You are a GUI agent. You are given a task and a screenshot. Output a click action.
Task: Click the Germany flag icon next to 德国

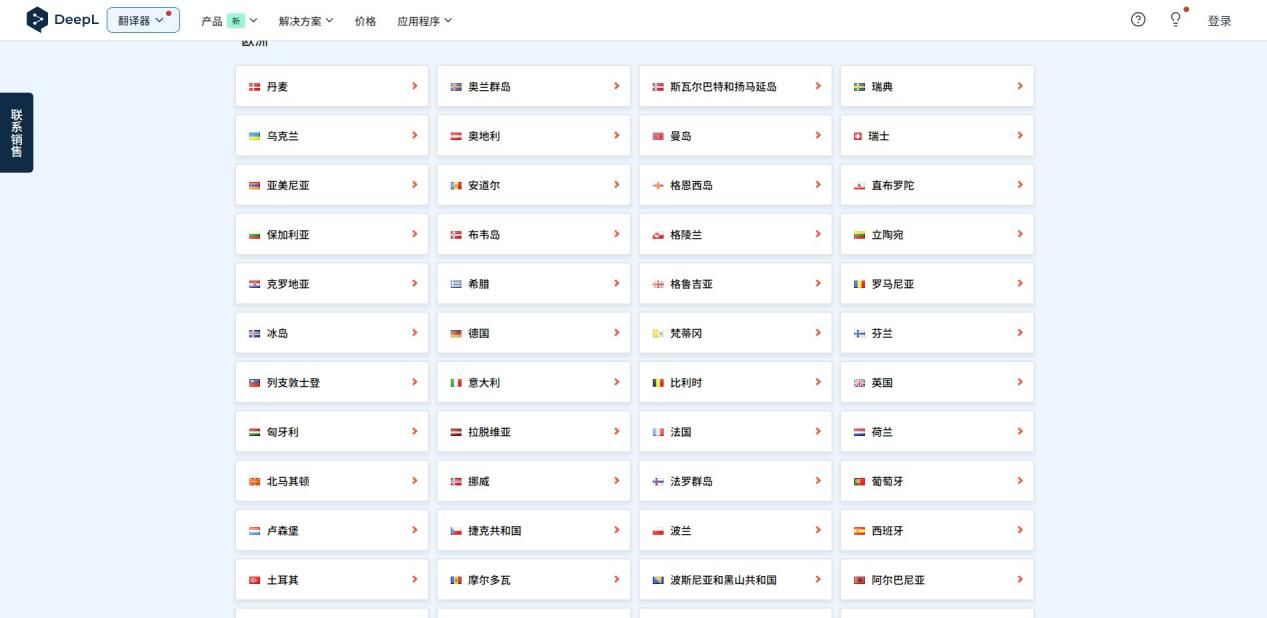click(456, 334)
